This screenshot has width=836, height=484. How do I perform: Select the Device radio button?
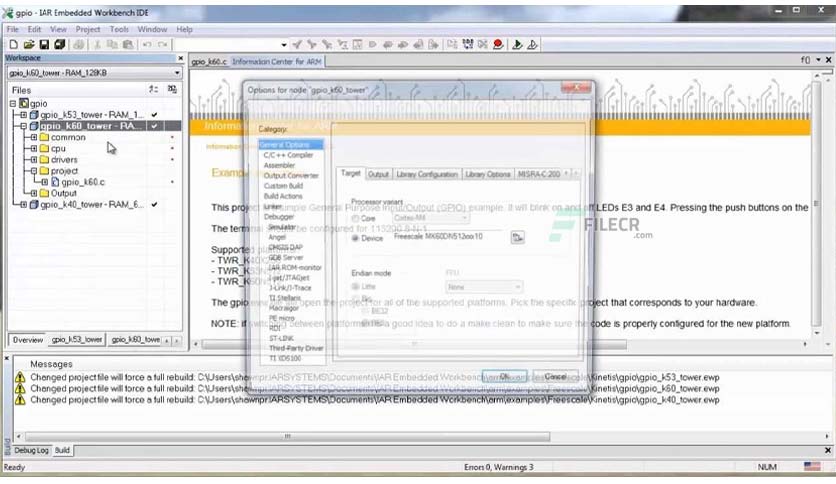[x=355, y=238]
